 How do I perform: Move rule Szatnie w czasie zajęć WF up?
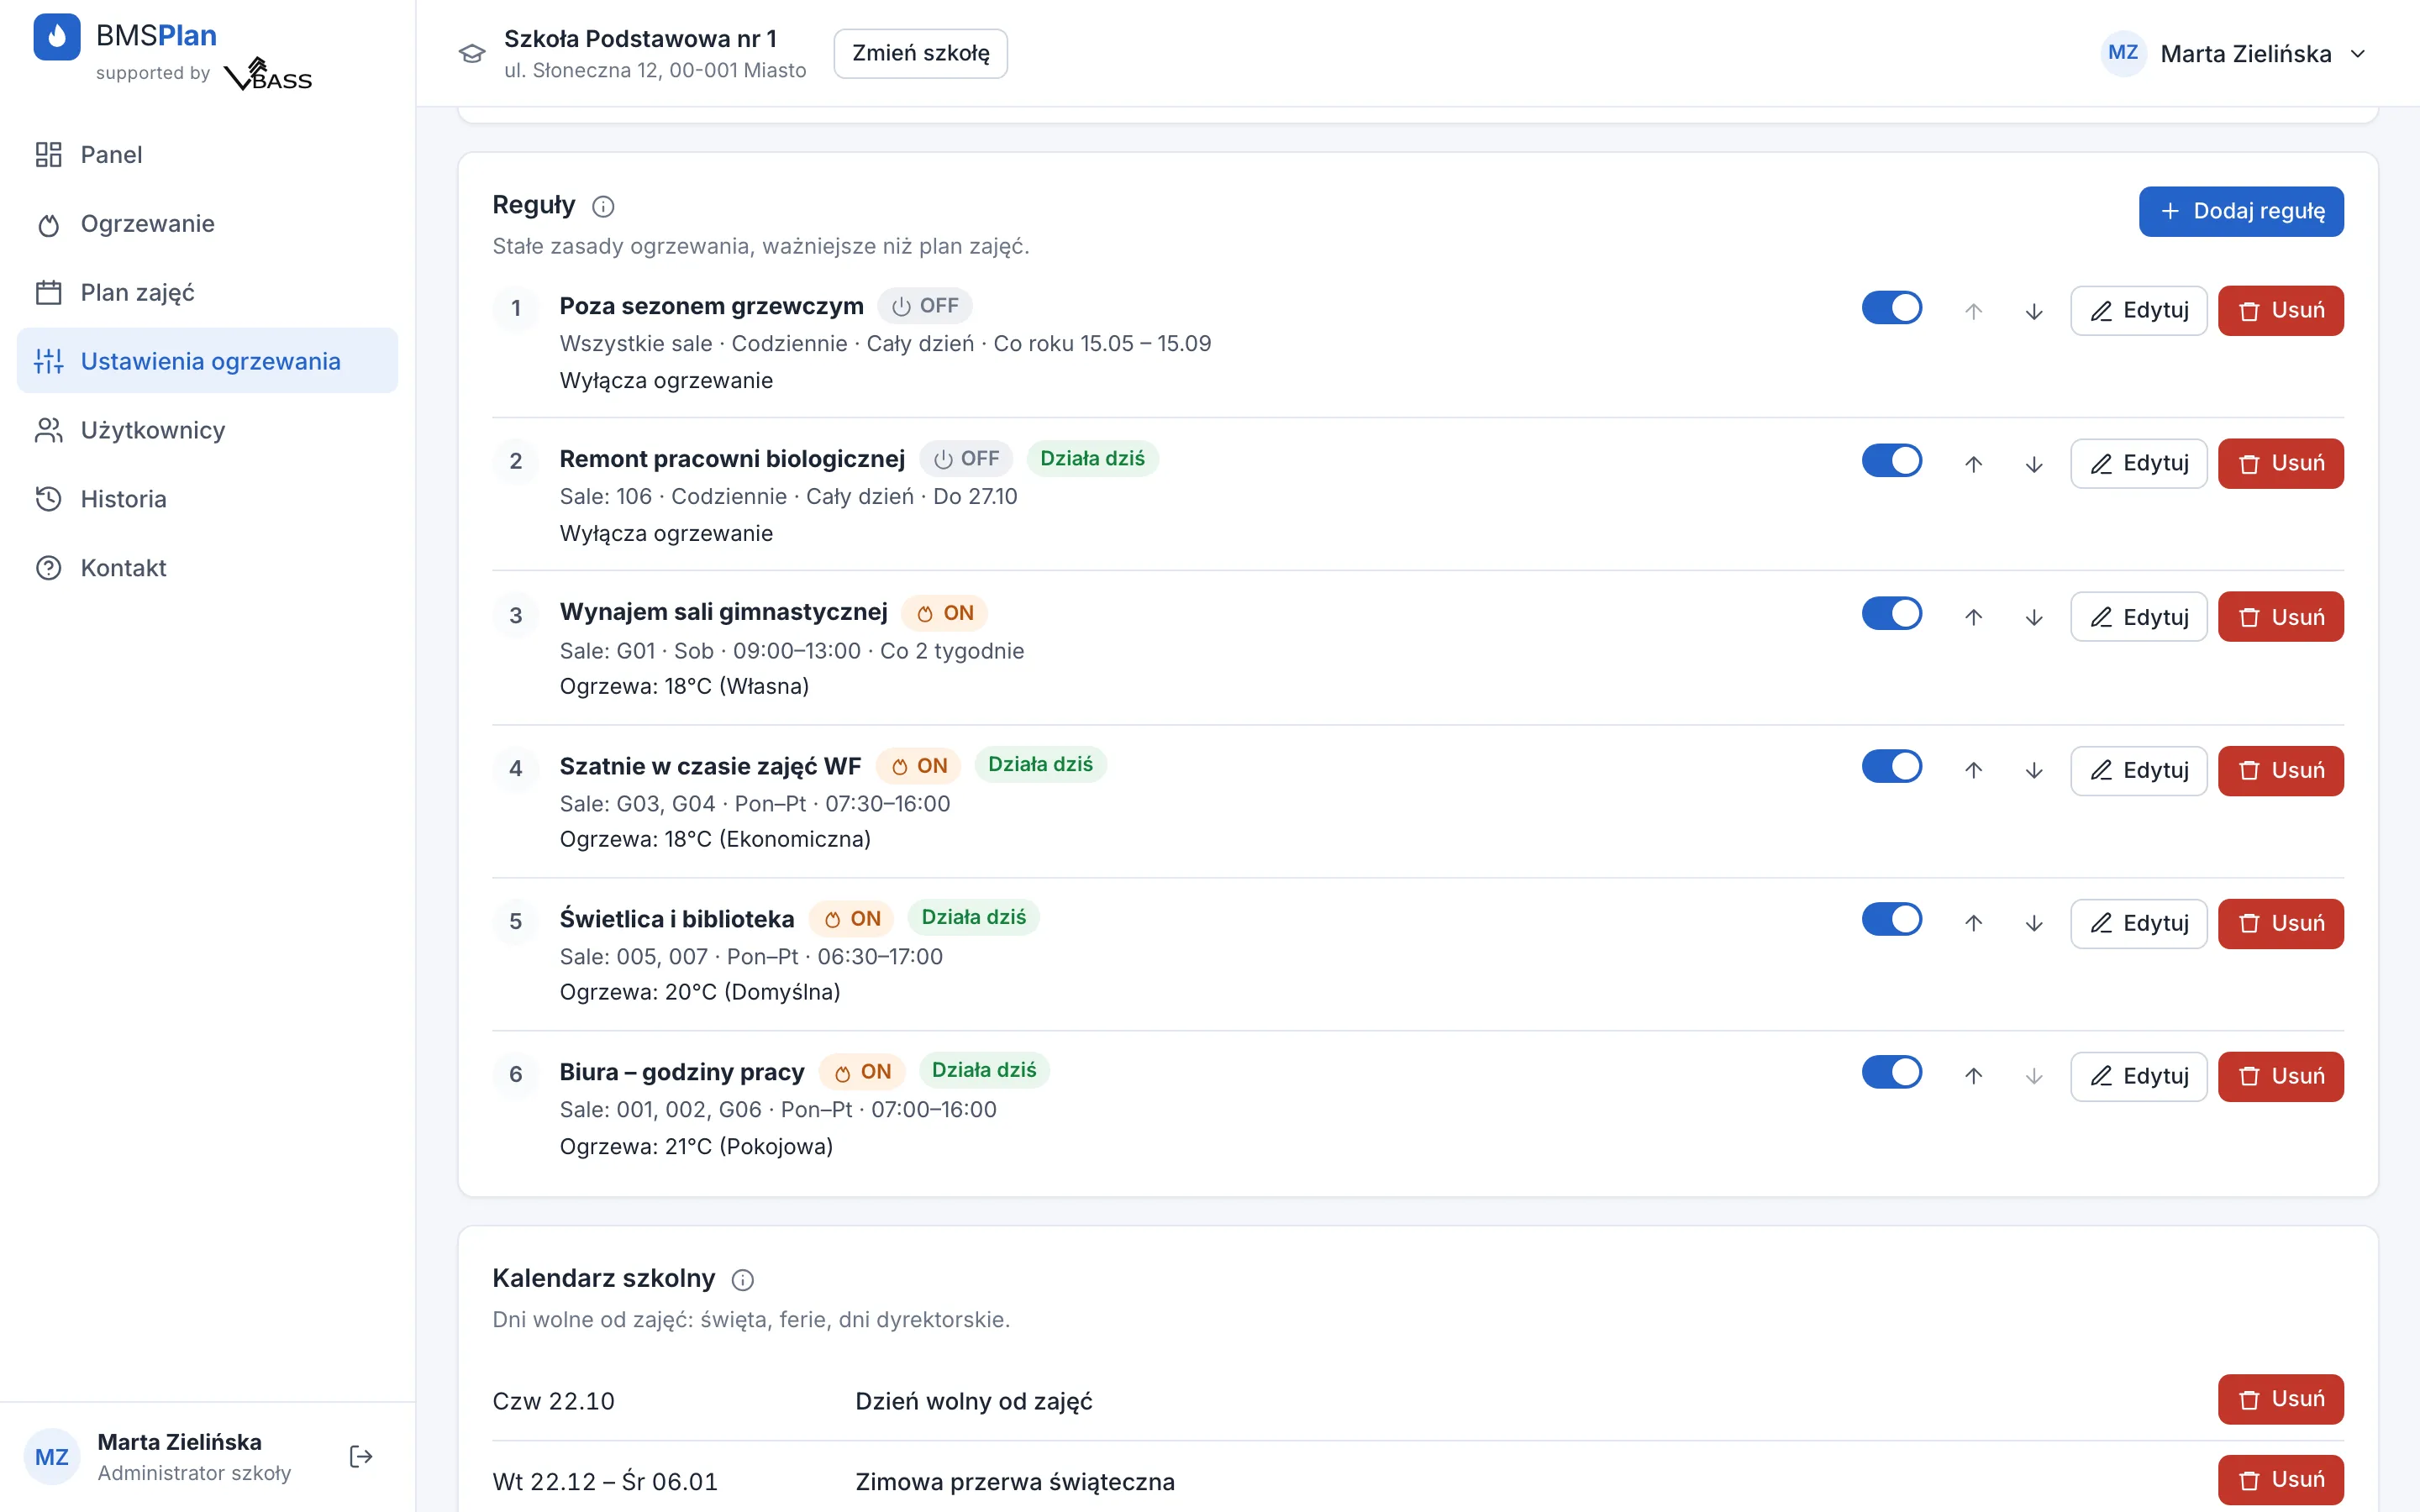(x=1973, y=770)
